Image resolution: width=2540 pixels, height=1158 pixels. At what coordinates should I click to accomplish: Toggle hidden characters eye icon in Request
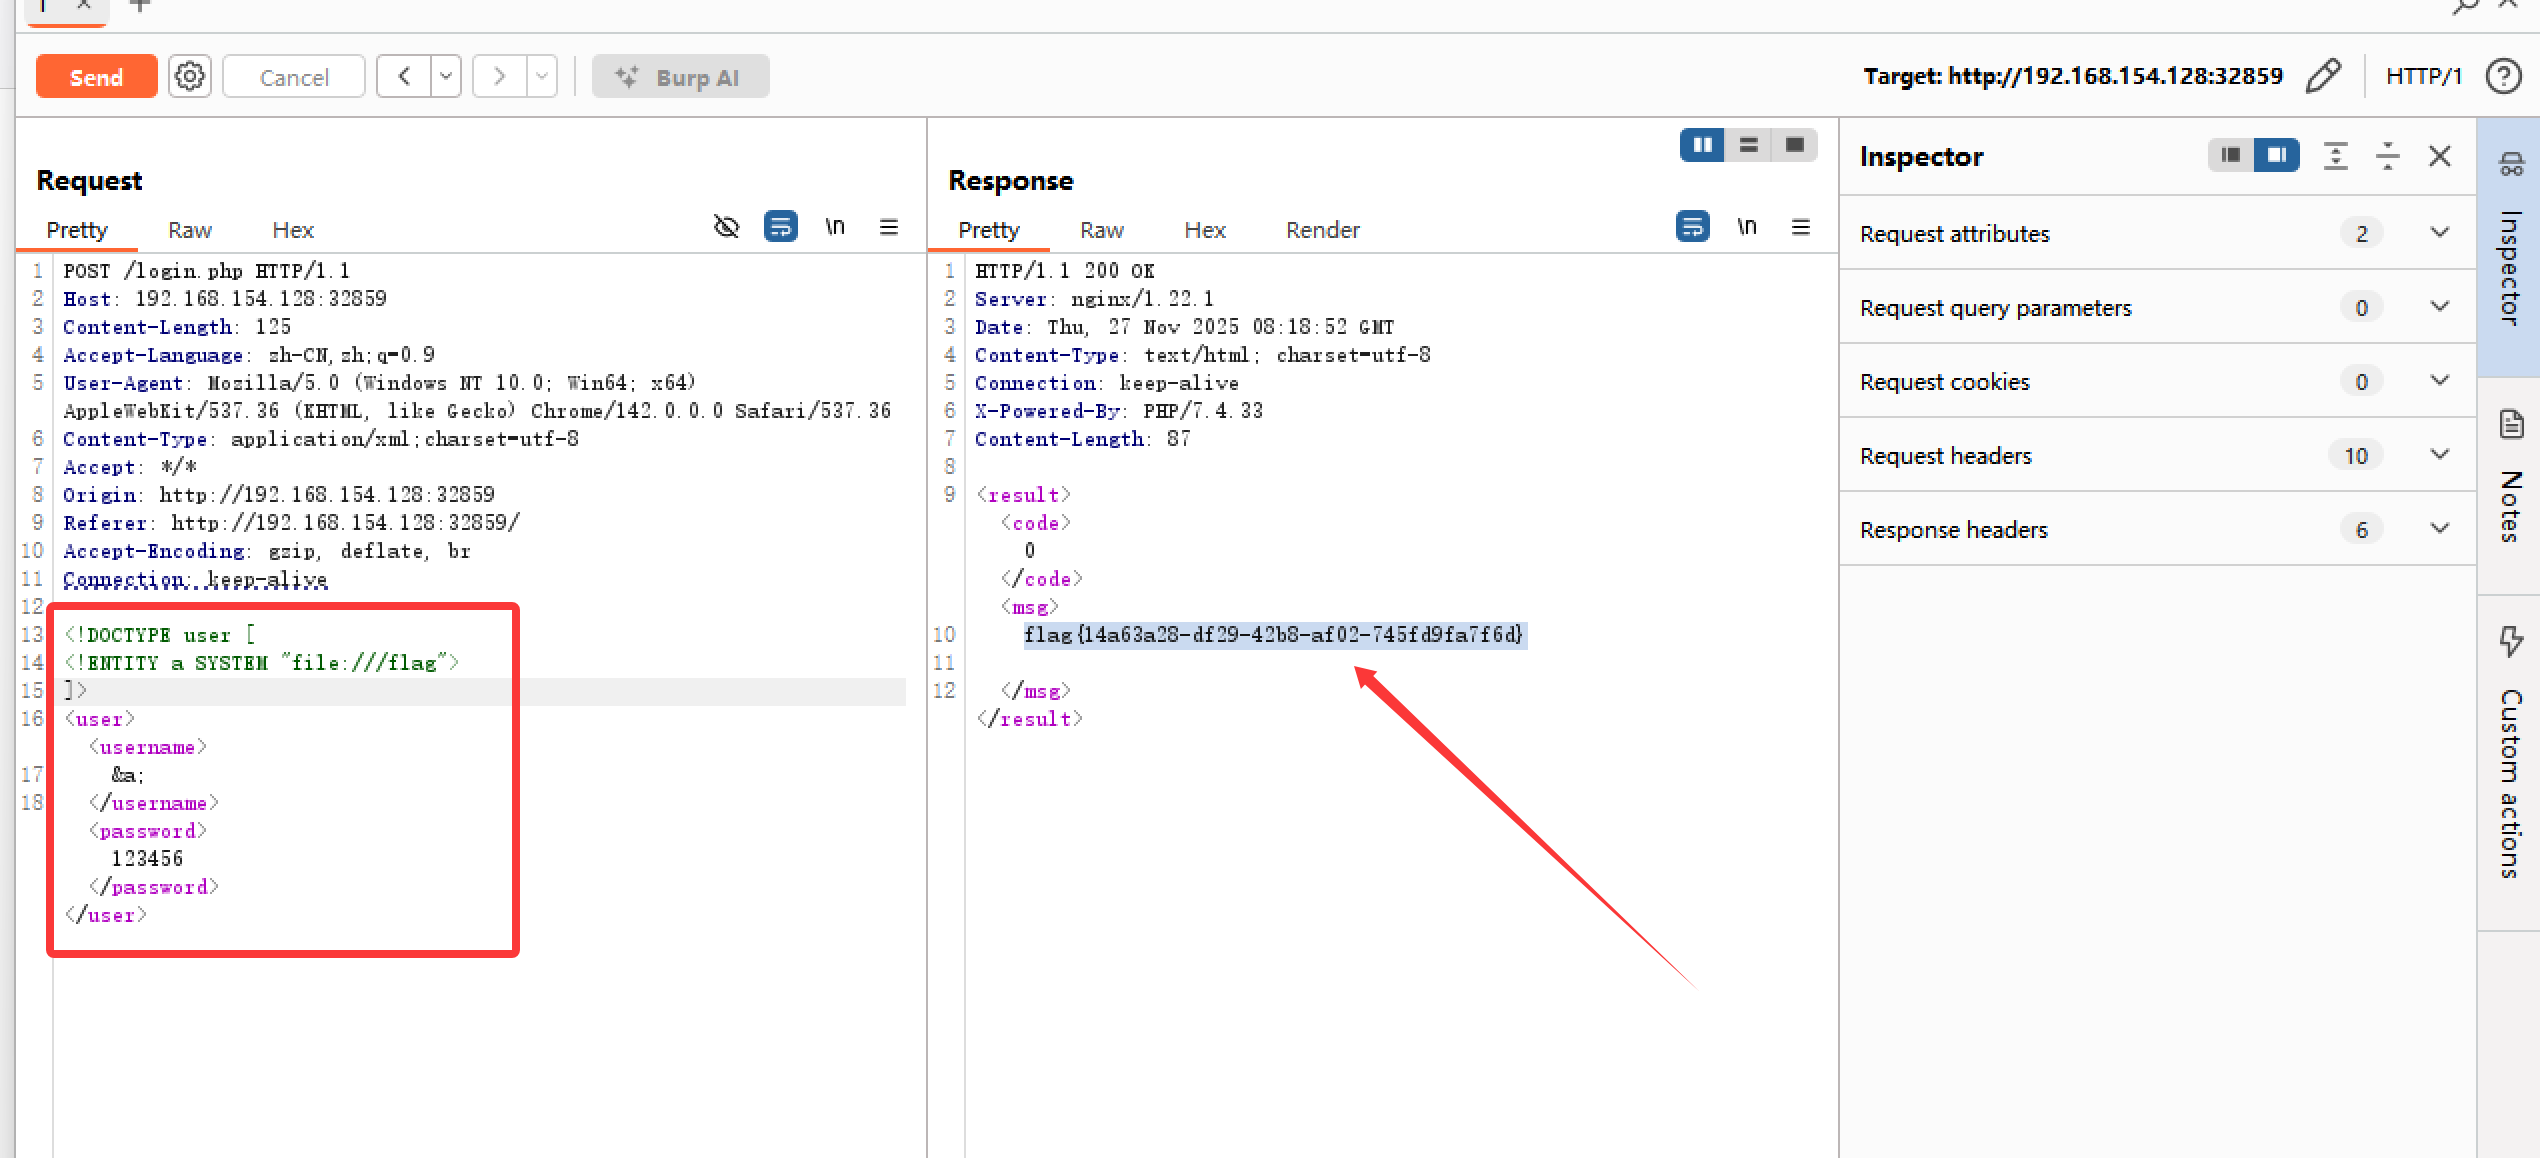click(726, 227)
